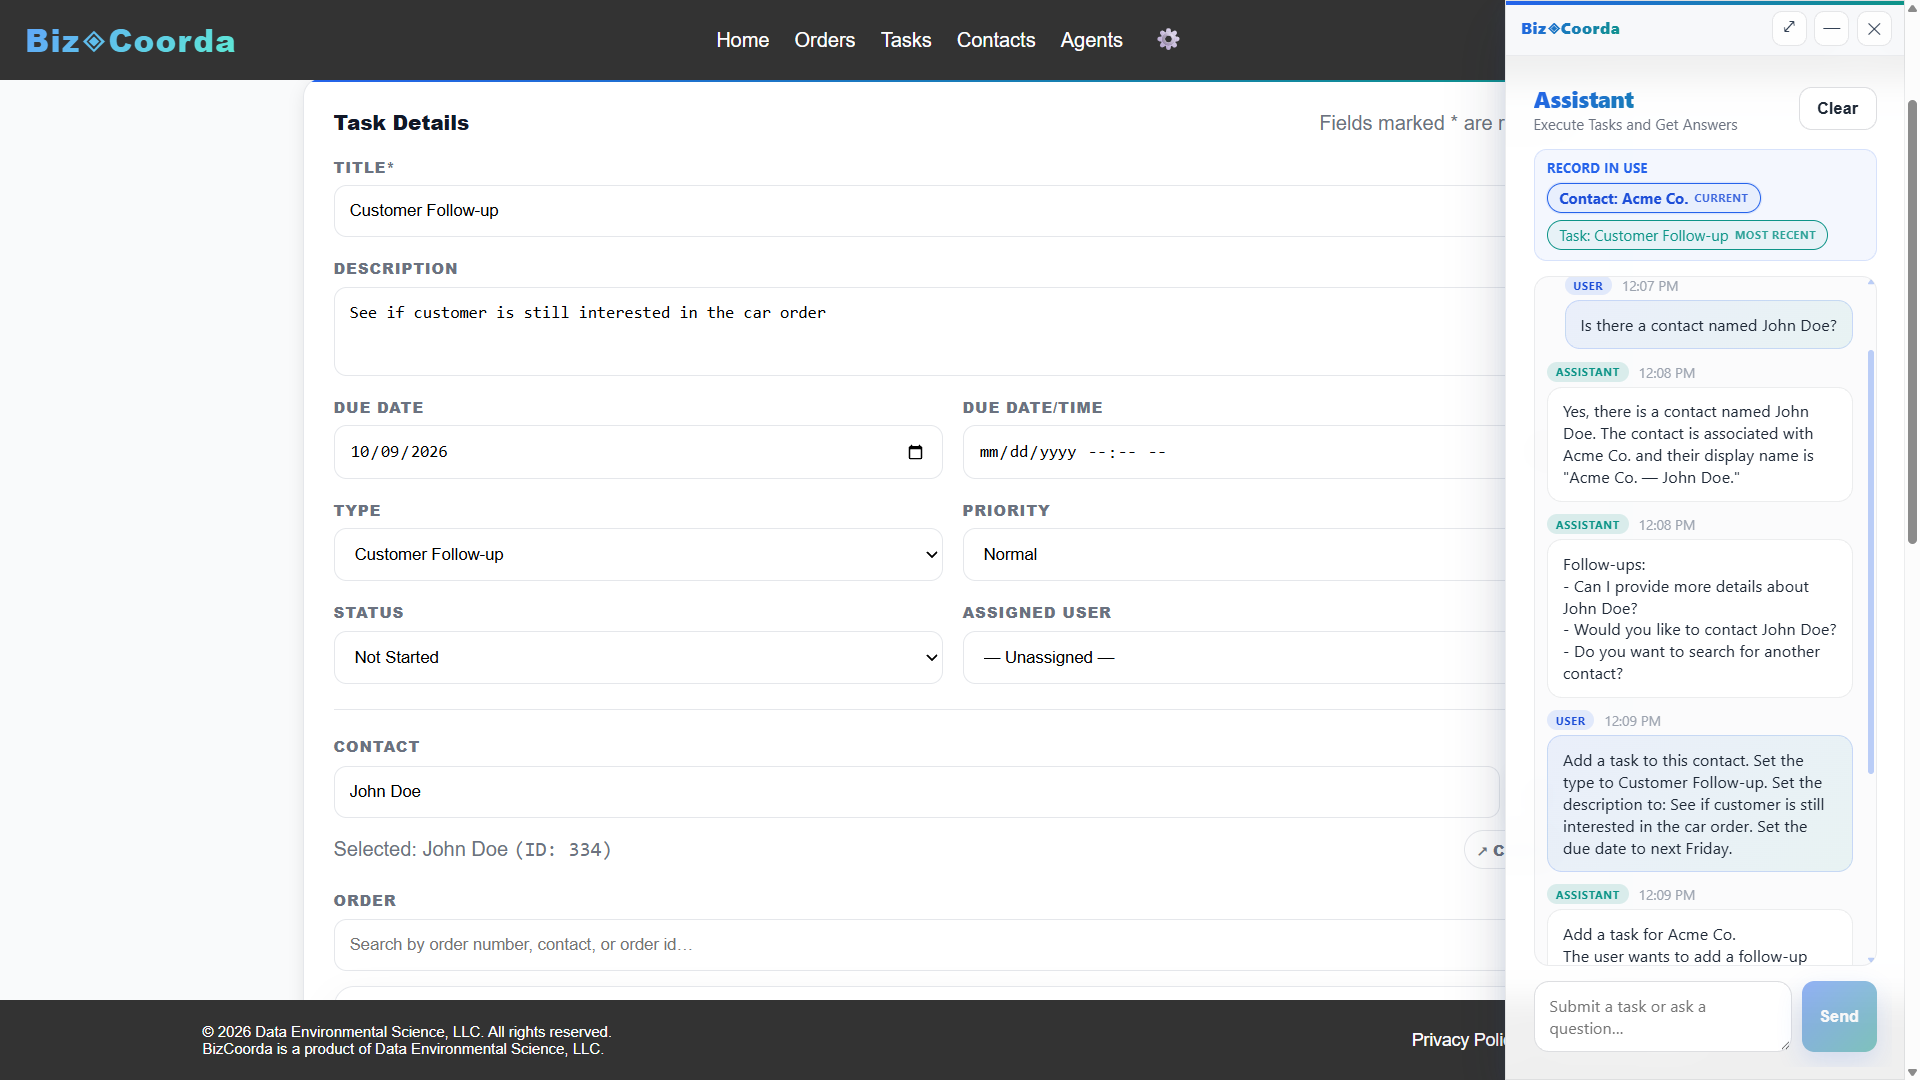Image resolution: width=1920 pixels, height=1080 pixels.
Task: Click the BizCoorda logo in assistant panel
Action: pyautogui.click(x=1570, y=28)
